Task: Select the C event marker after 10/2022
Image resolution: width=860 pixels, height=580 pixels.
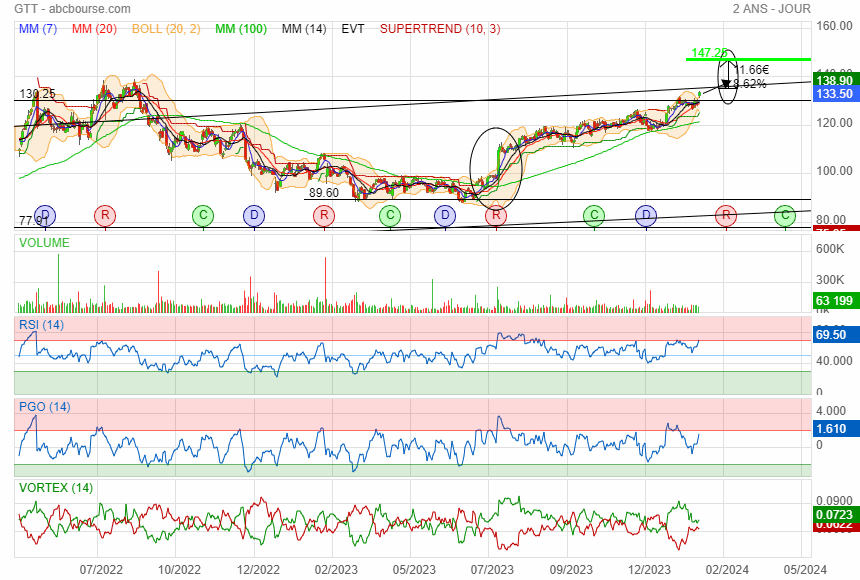Action: (203, 215)
